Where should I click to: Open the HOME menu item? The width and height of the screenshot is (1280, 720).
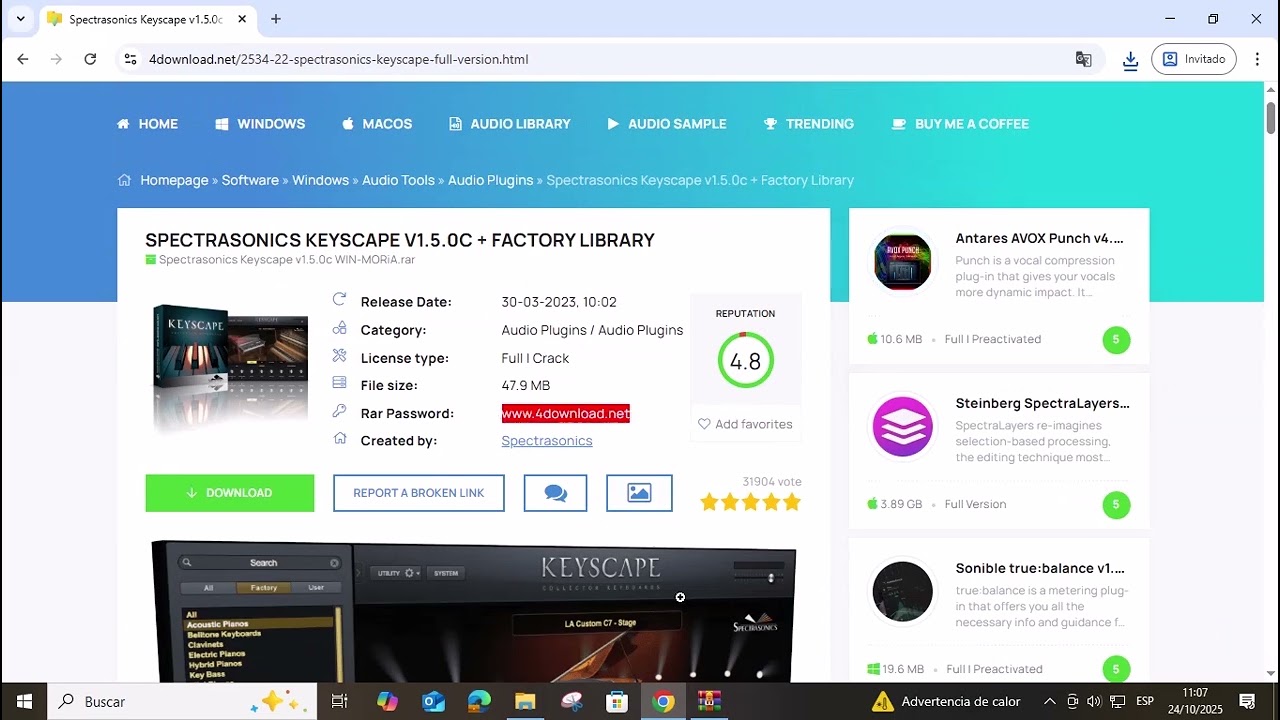[147, 124]
